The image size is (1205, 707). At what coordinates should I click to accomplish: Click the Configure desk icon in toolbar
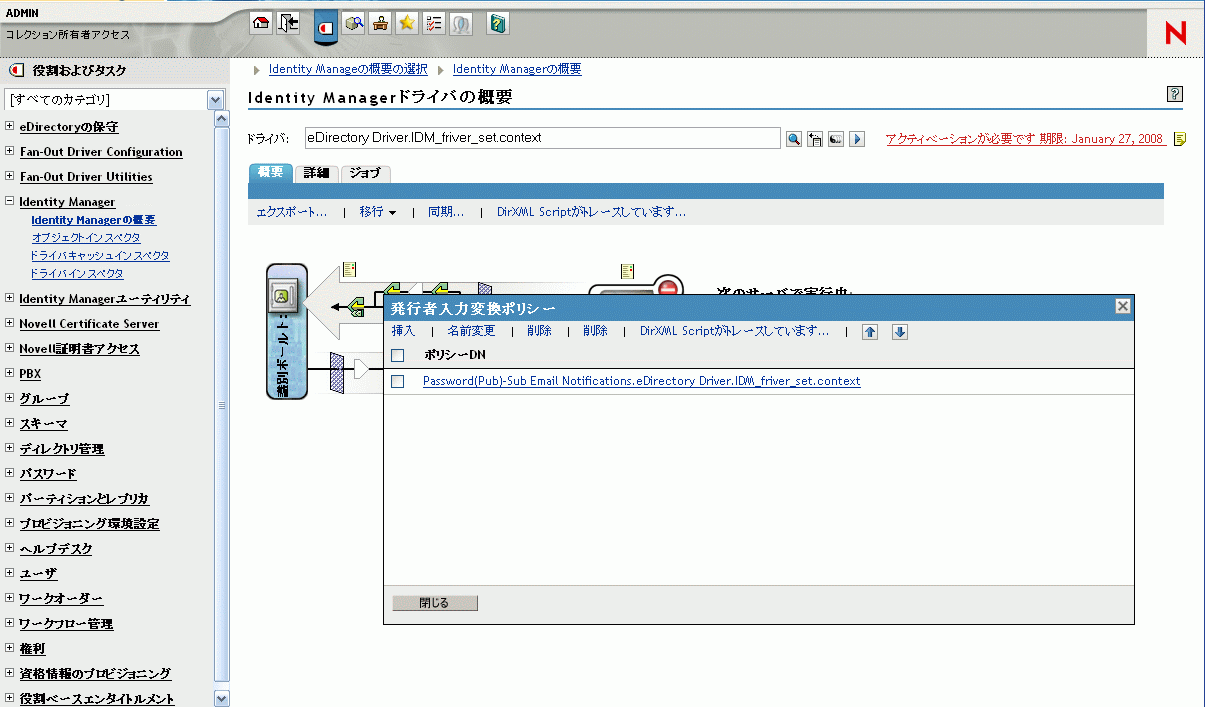tap(380, 24)
